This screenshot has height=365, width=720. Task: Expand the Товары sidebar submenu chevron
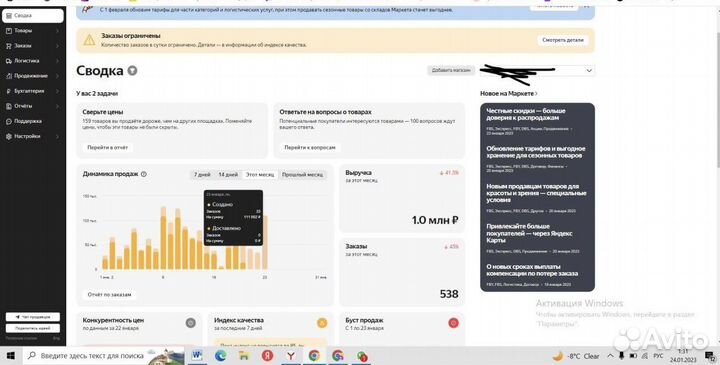57,31
